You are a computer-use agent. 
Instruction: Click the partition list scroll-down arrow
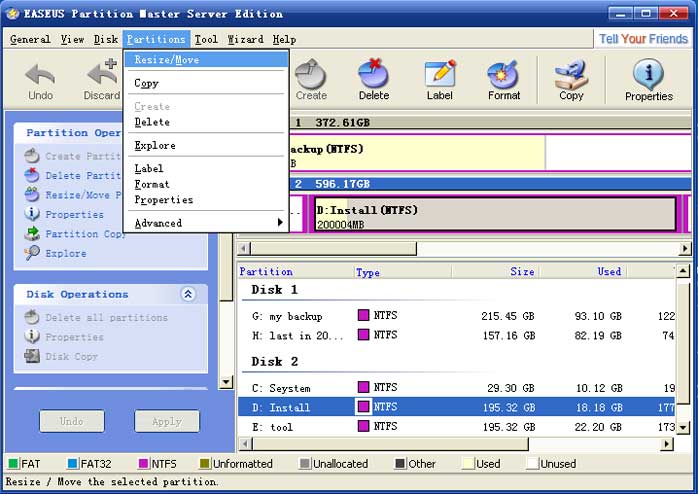[683, 428]
